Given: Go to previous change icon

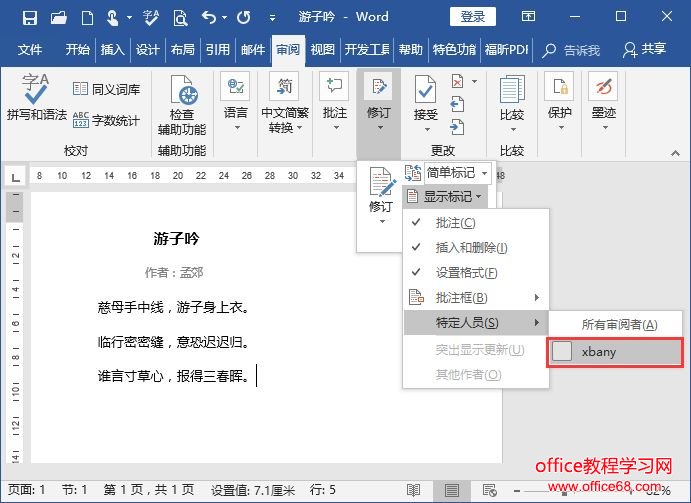Looking at the screenshot, I should [x=457, y=104].
